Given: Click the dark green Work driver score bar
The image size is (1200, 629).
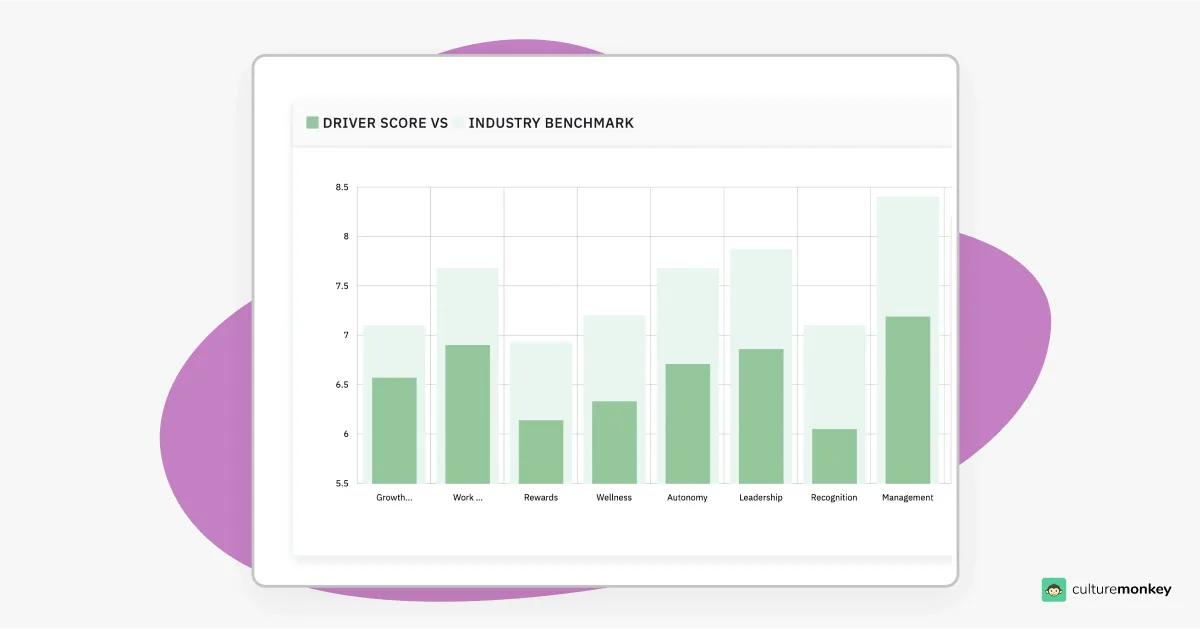Looking at the screenshot, I should 467,414.
